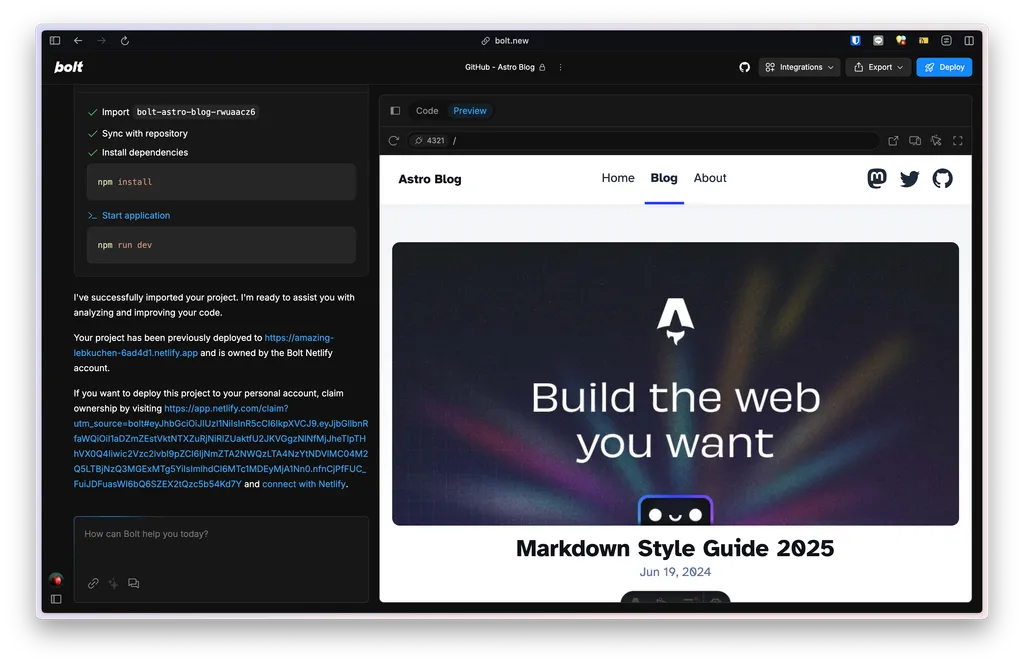Click the Start application step

pos(136,215)
